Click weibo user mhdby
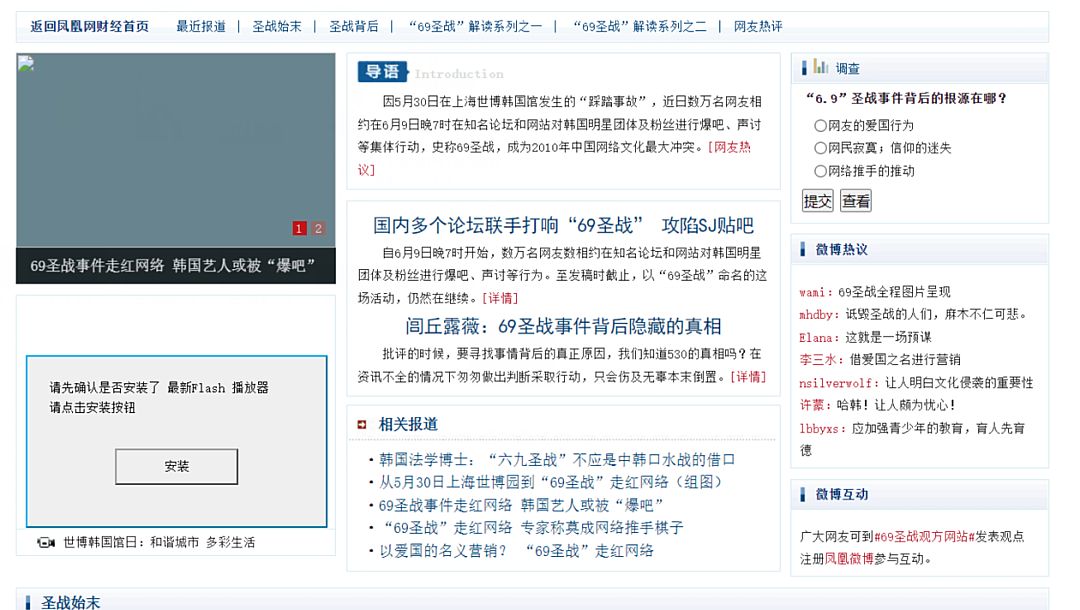 click(817, 315)
